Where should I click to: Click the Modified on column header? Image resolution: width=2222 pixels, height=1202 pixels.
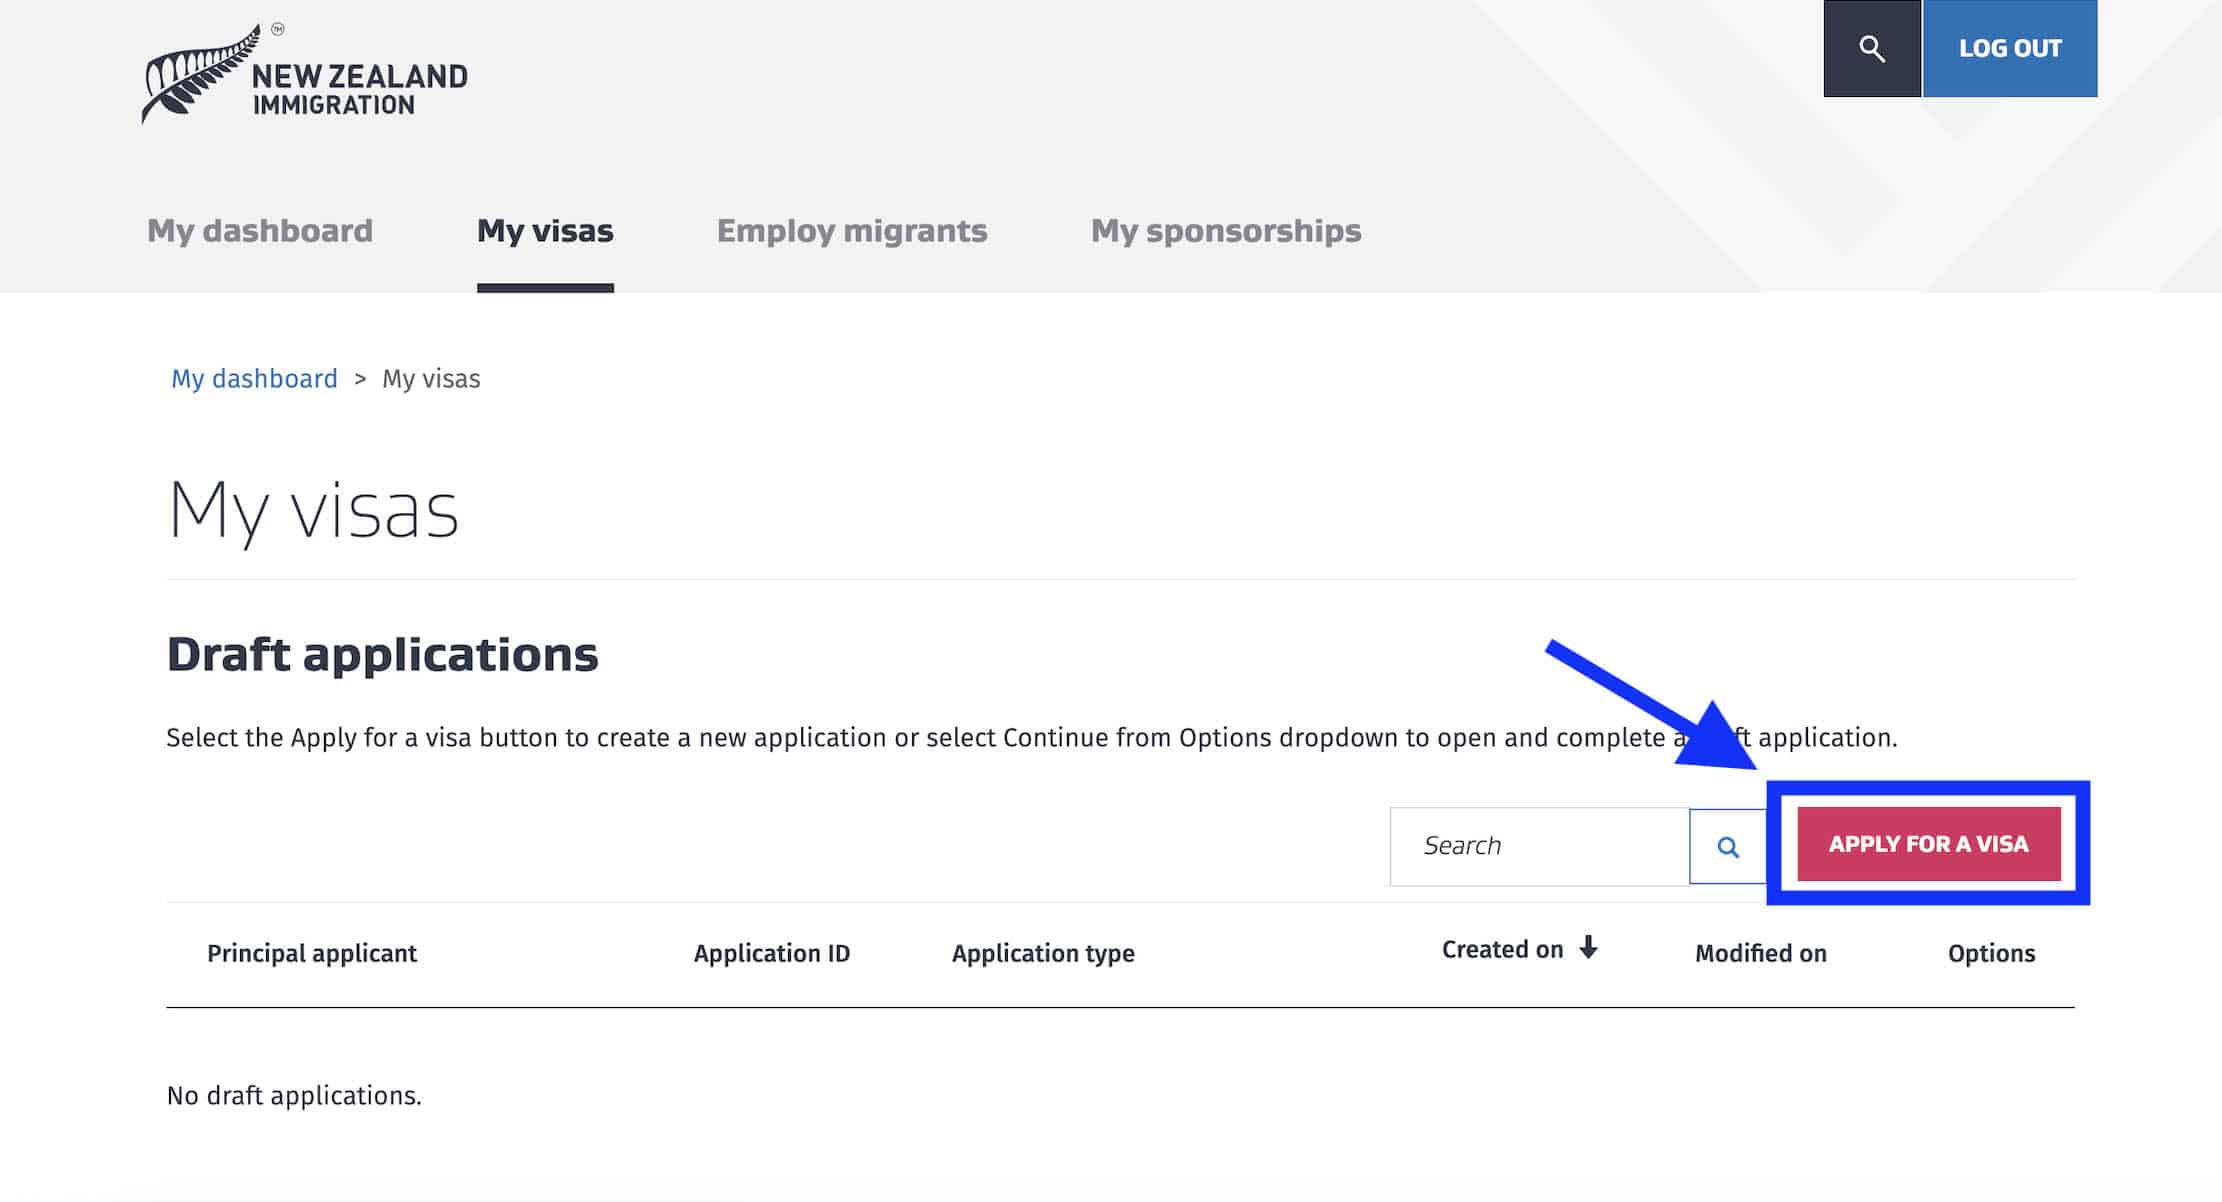pyautogui.click(x=1760, y=953)
